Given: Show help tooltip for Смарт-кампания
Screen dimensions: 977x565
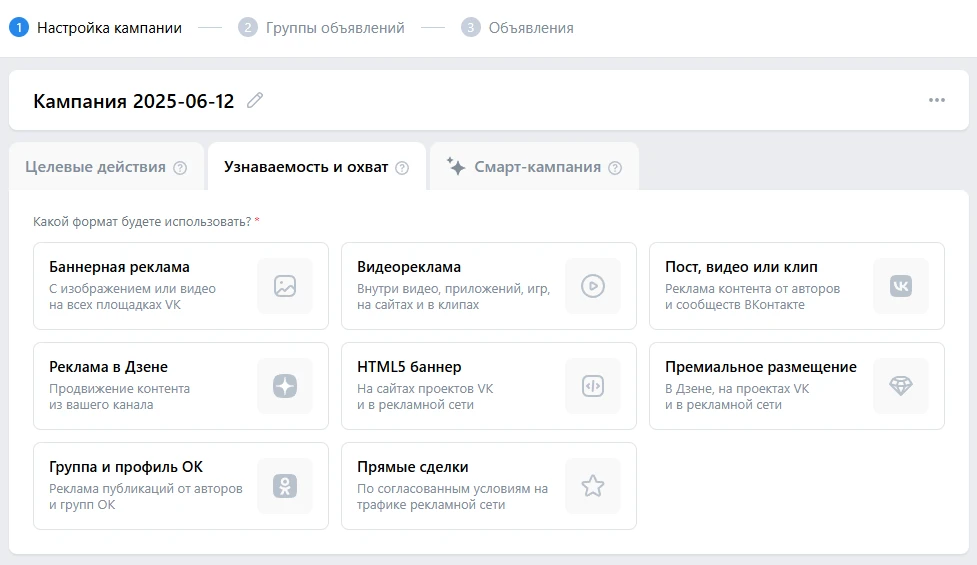Looking at the screenshot, I should tap(615, 168).
